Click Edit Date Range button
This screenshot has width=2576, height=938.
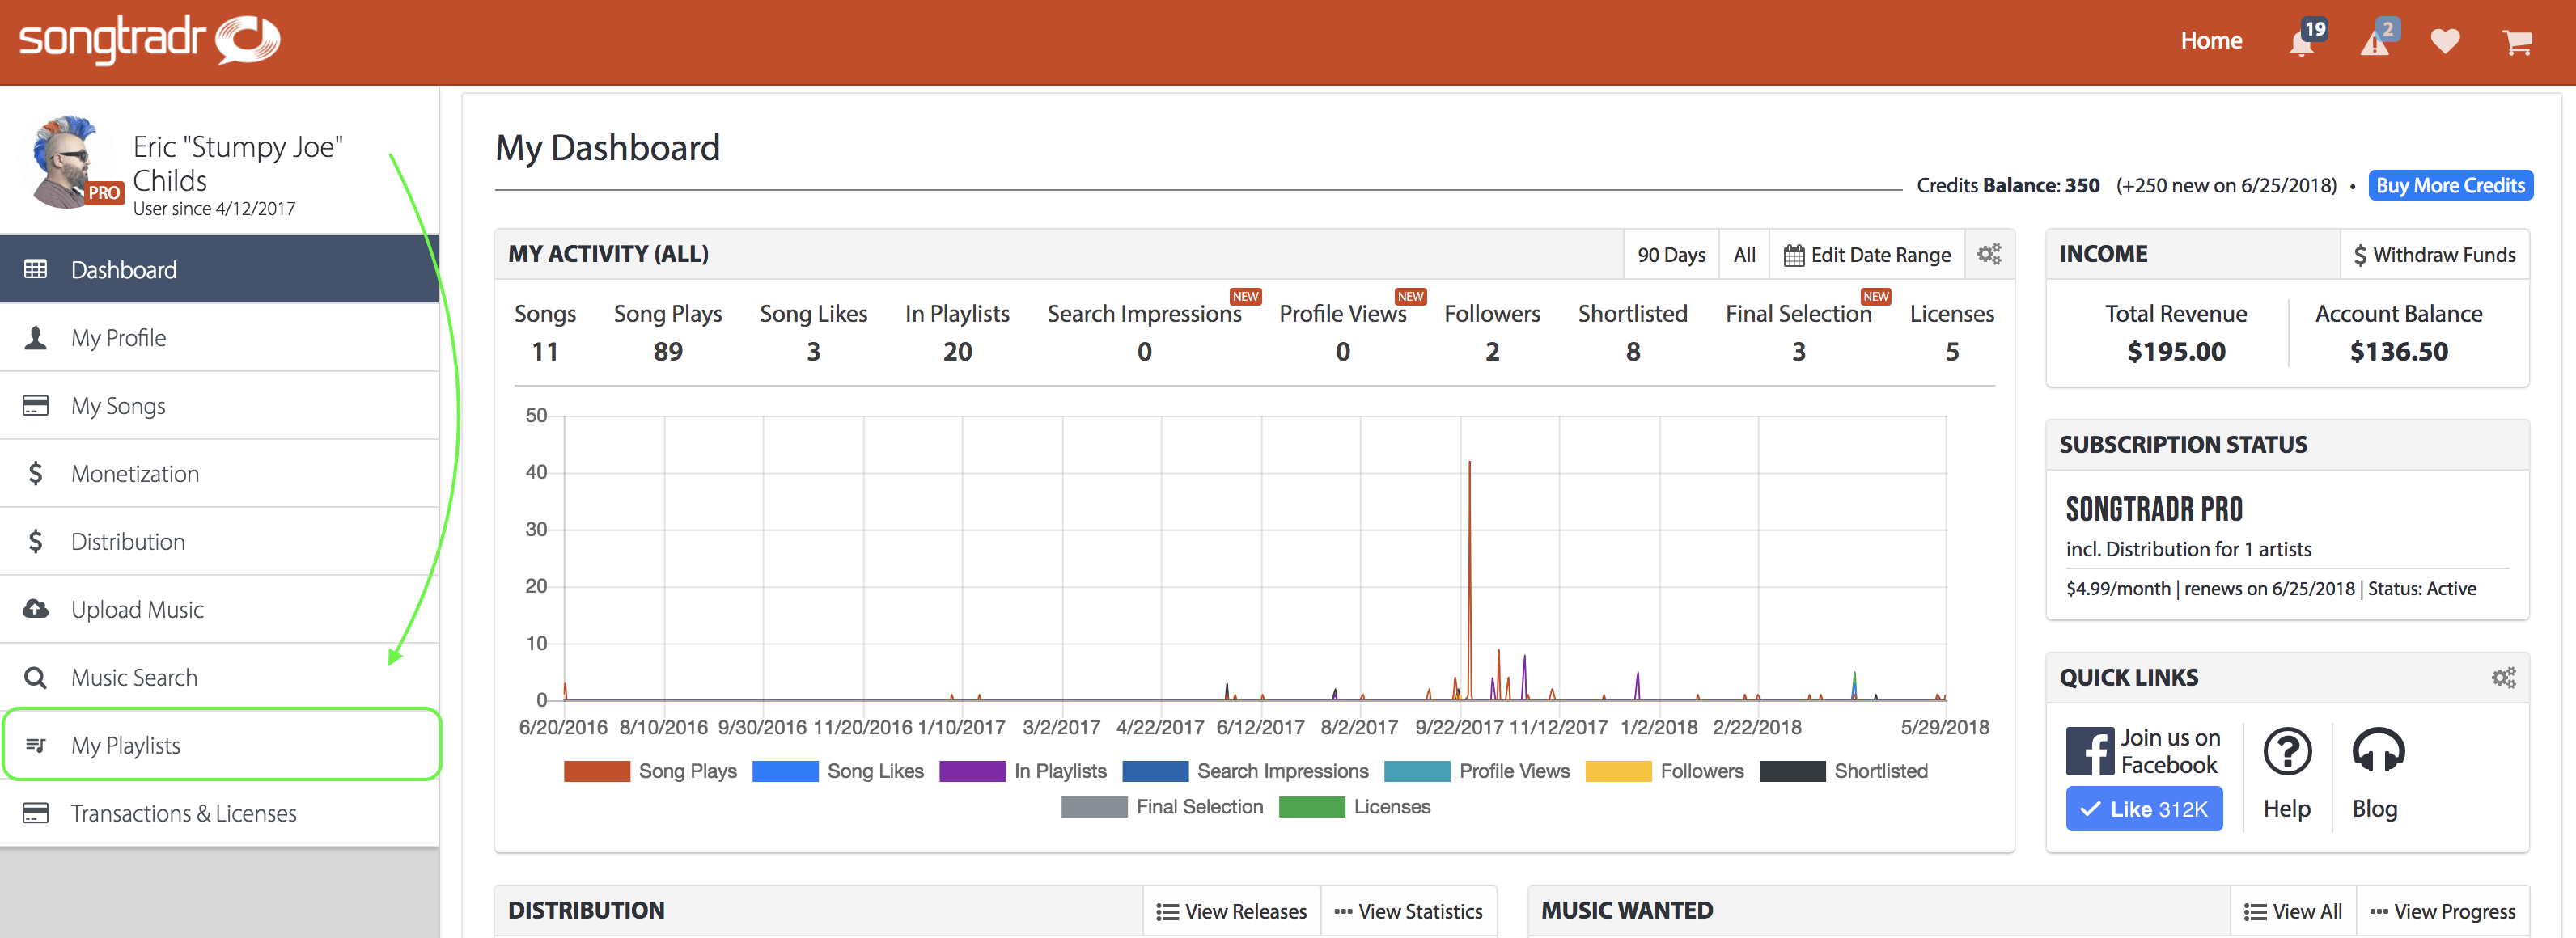click(x=1867, y=254)
